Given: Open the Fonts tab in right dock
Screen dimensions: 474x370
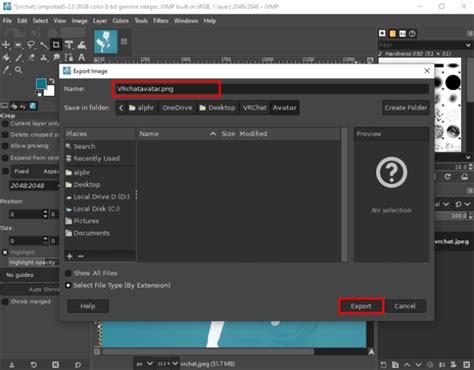Looking at the screenshot, I should coord(402,33).
